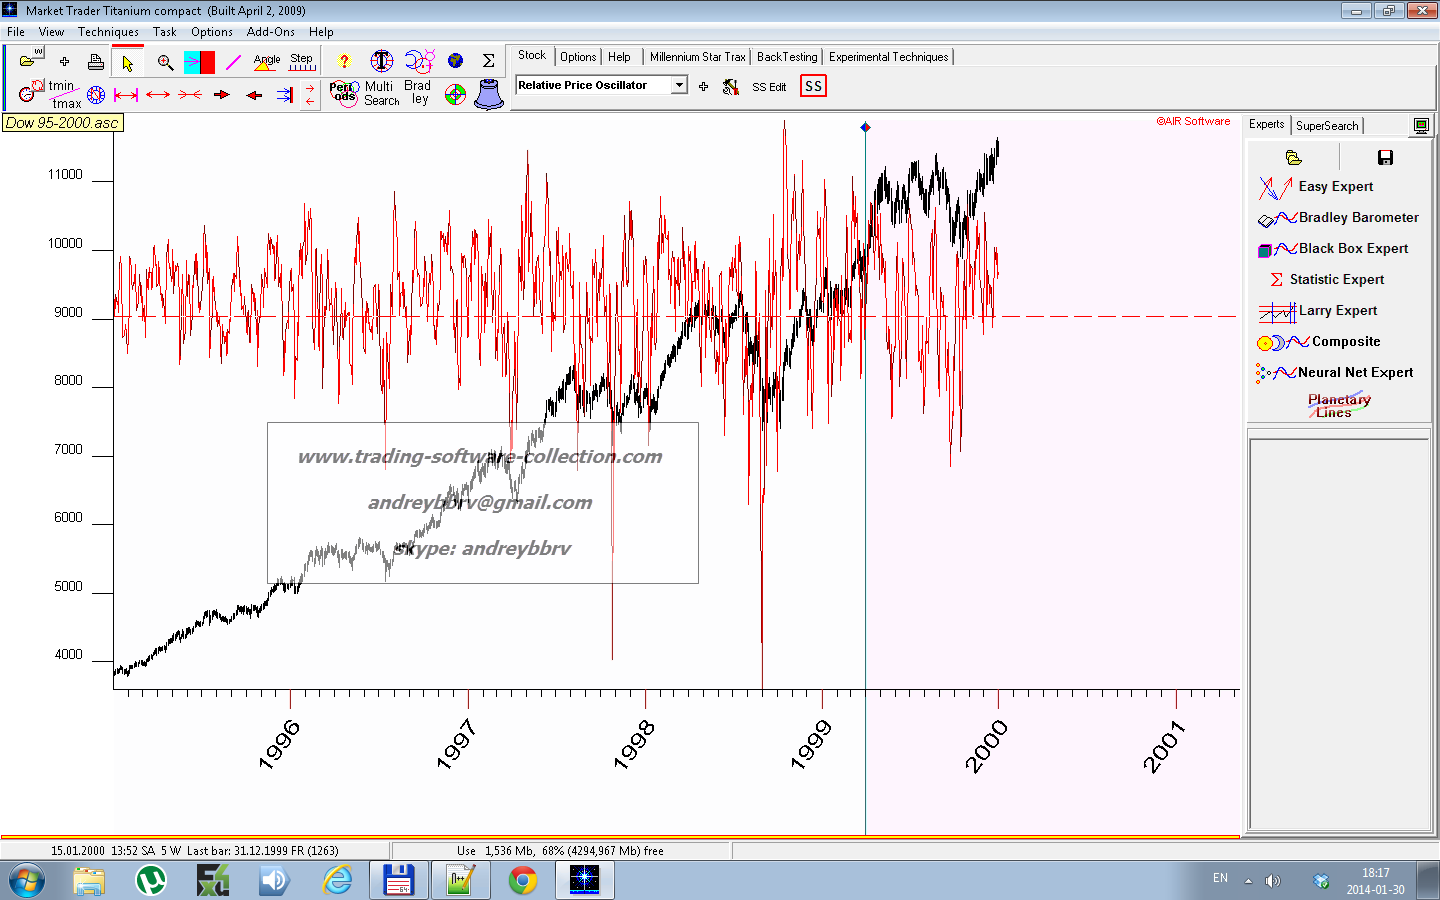Click the magnifier zoom tool icon
Image resolution: width=1440 pixels, height=900 pixels.
tap(165, 63)
